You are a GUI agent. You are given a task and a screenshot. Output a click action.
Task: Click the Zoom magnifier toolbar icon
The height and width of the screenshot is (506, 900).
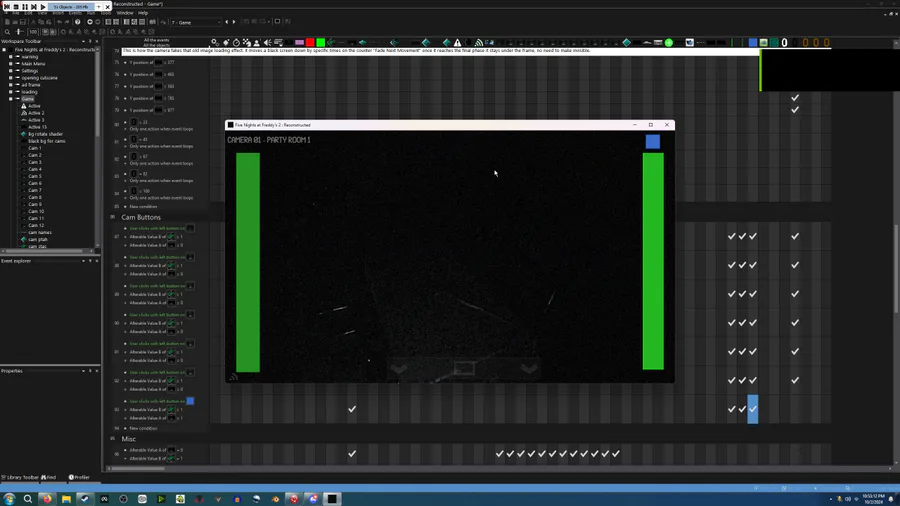(7, 32)
